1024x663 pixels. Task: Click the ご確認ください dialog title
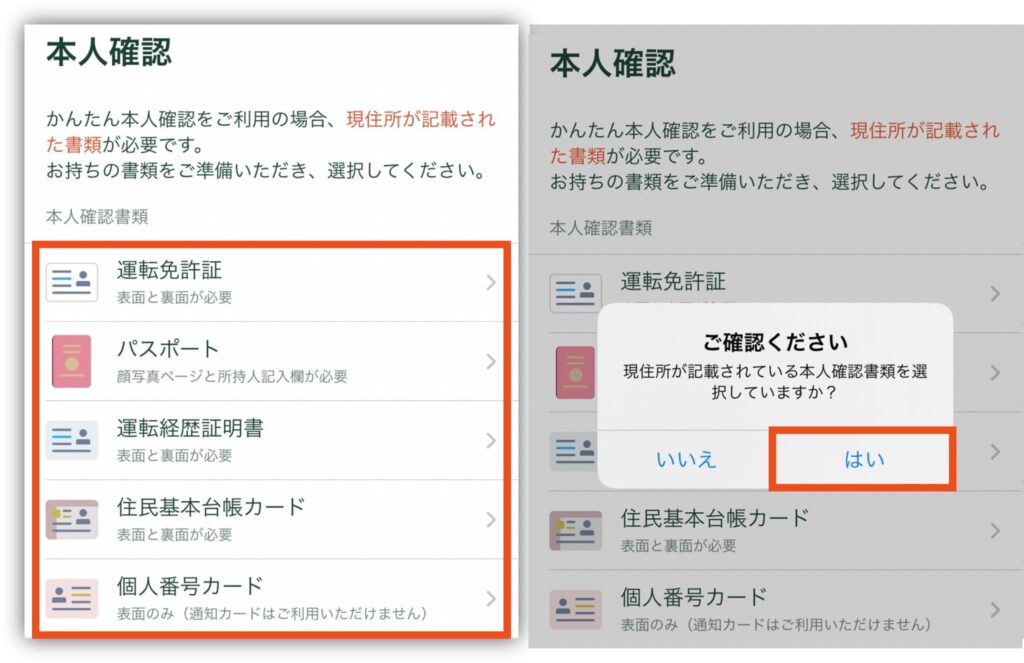pyautogui.click(x=775, y=342)
